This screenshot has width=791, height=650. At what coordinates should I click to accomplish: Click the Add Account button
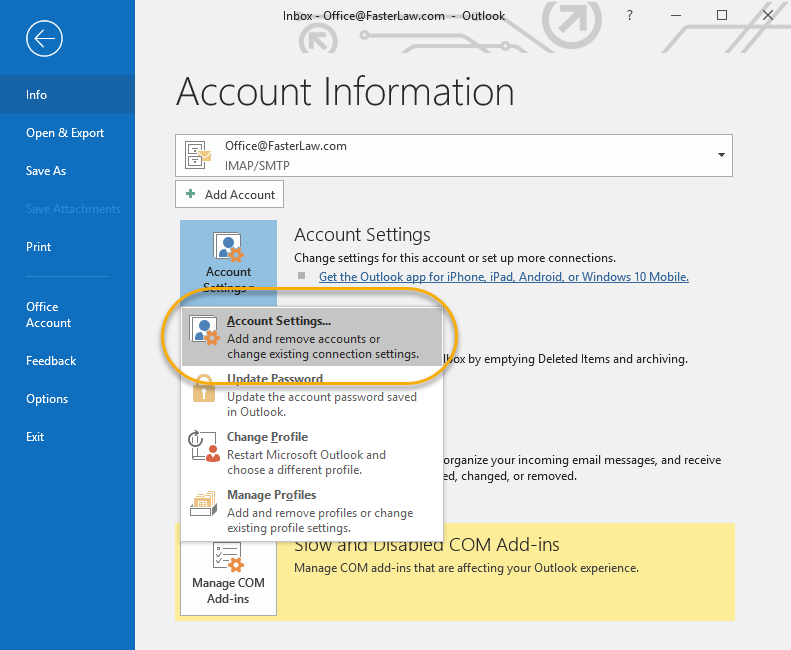click(230, 194)
